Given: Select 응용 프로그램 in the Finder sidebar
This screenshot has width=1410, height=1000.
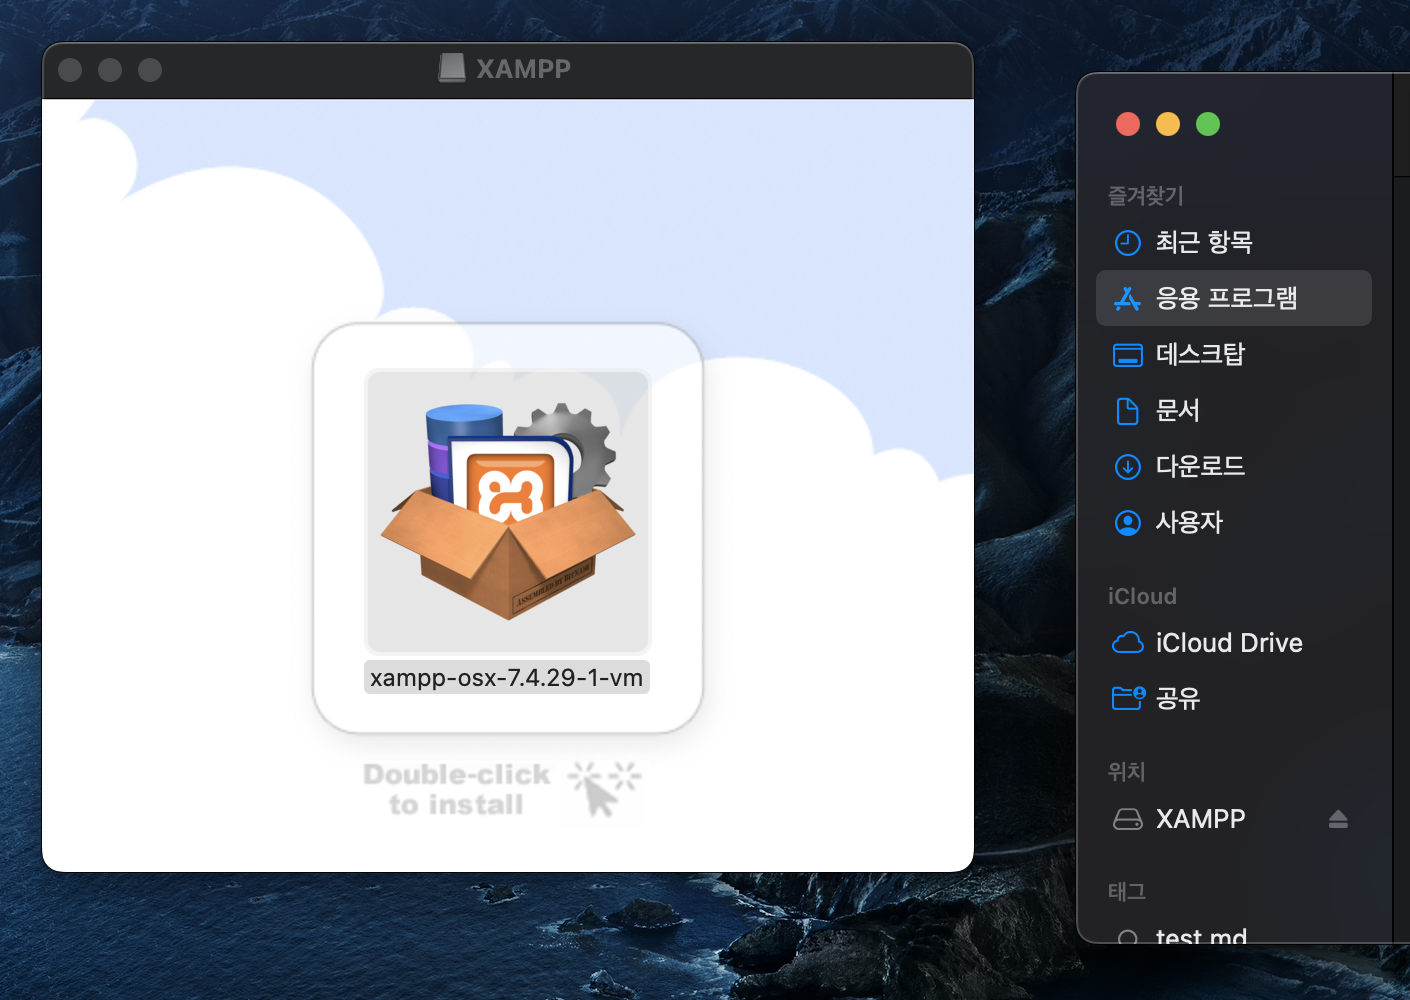Looking at the screenshot, I should (1233, 298).
